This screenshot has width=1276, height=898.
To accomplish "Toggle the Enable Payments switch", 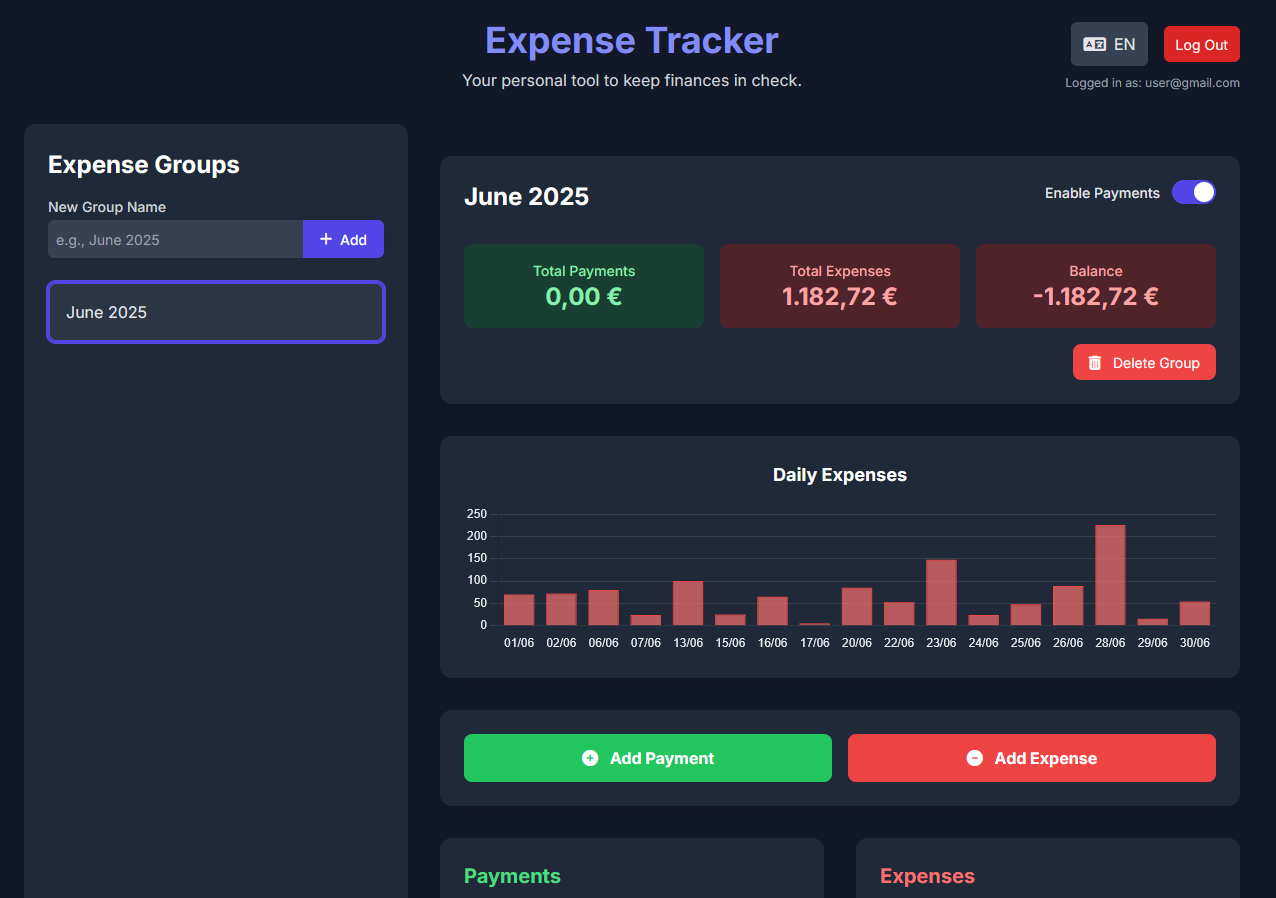I will 1193,192.
